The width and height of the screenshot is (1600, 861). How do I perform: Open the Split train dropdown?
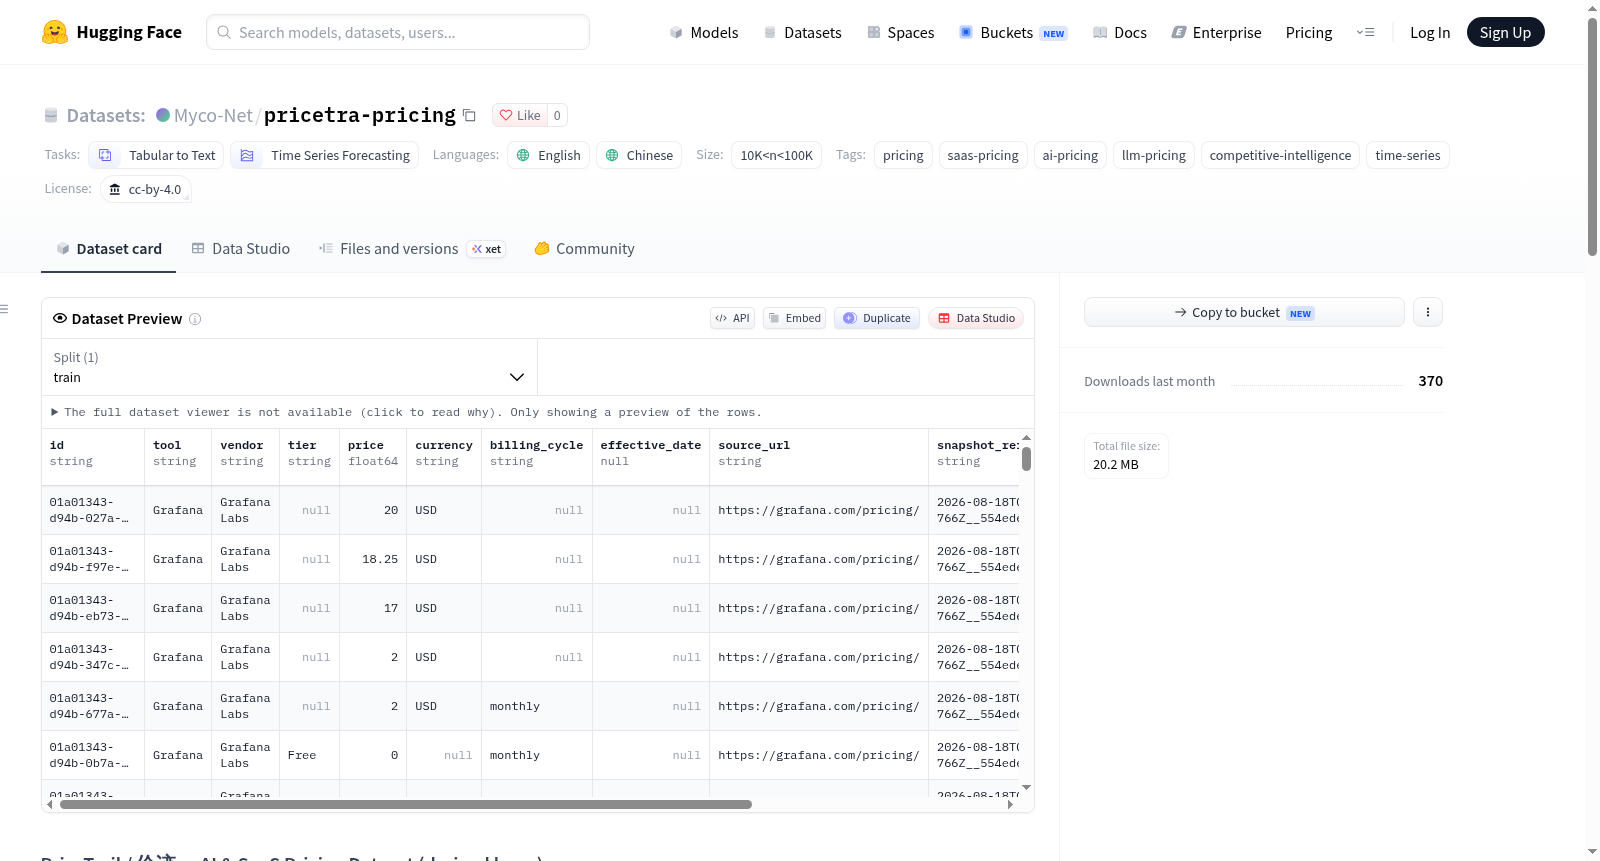pyautogui.click(x=289, y=367)
